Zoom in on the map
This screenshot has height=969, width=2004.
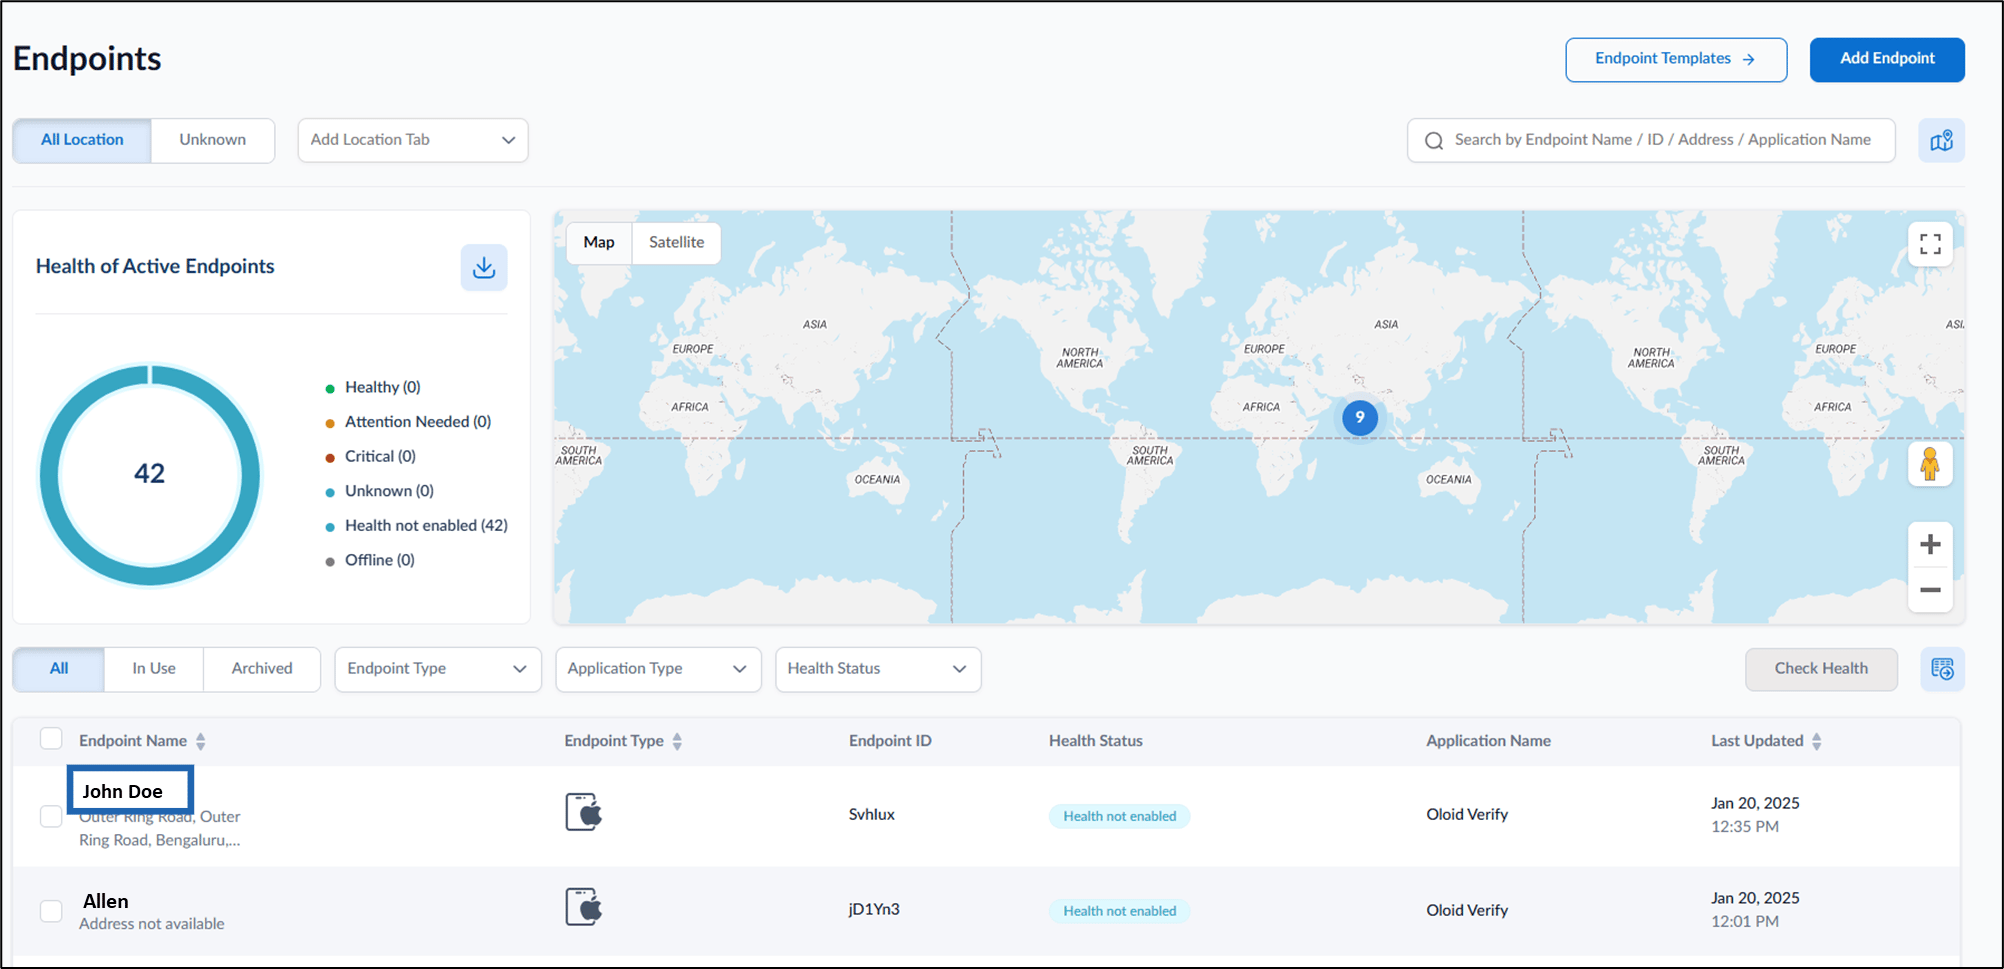pyautogui.click(x=1930, y=544)
